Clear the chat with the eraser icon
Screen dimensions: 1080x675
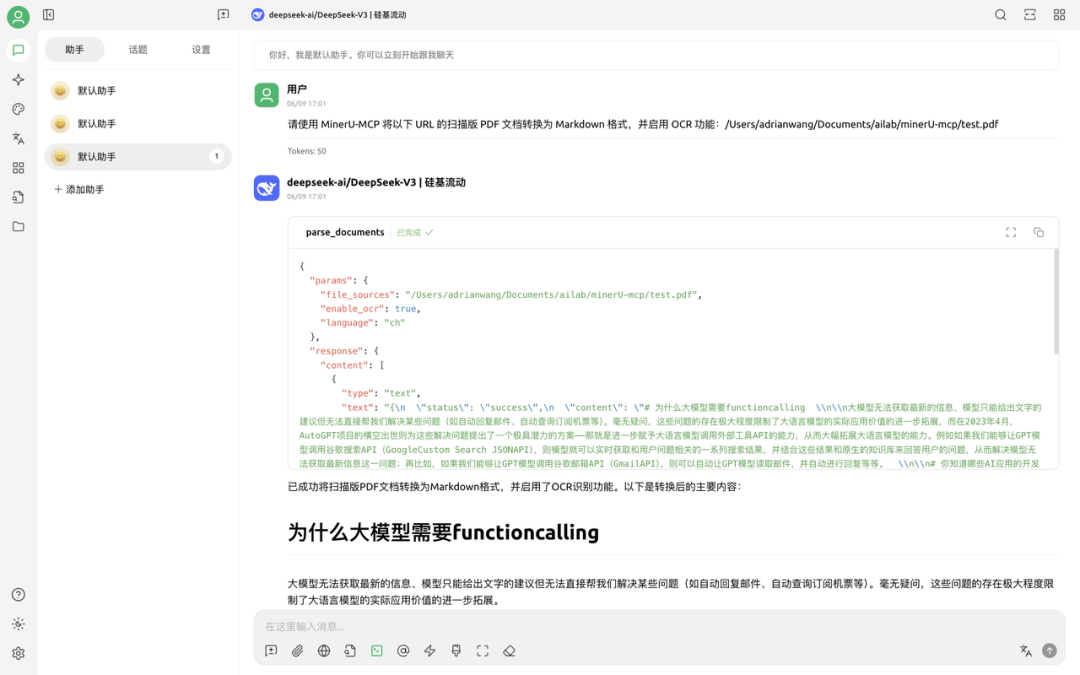(509, 651)
